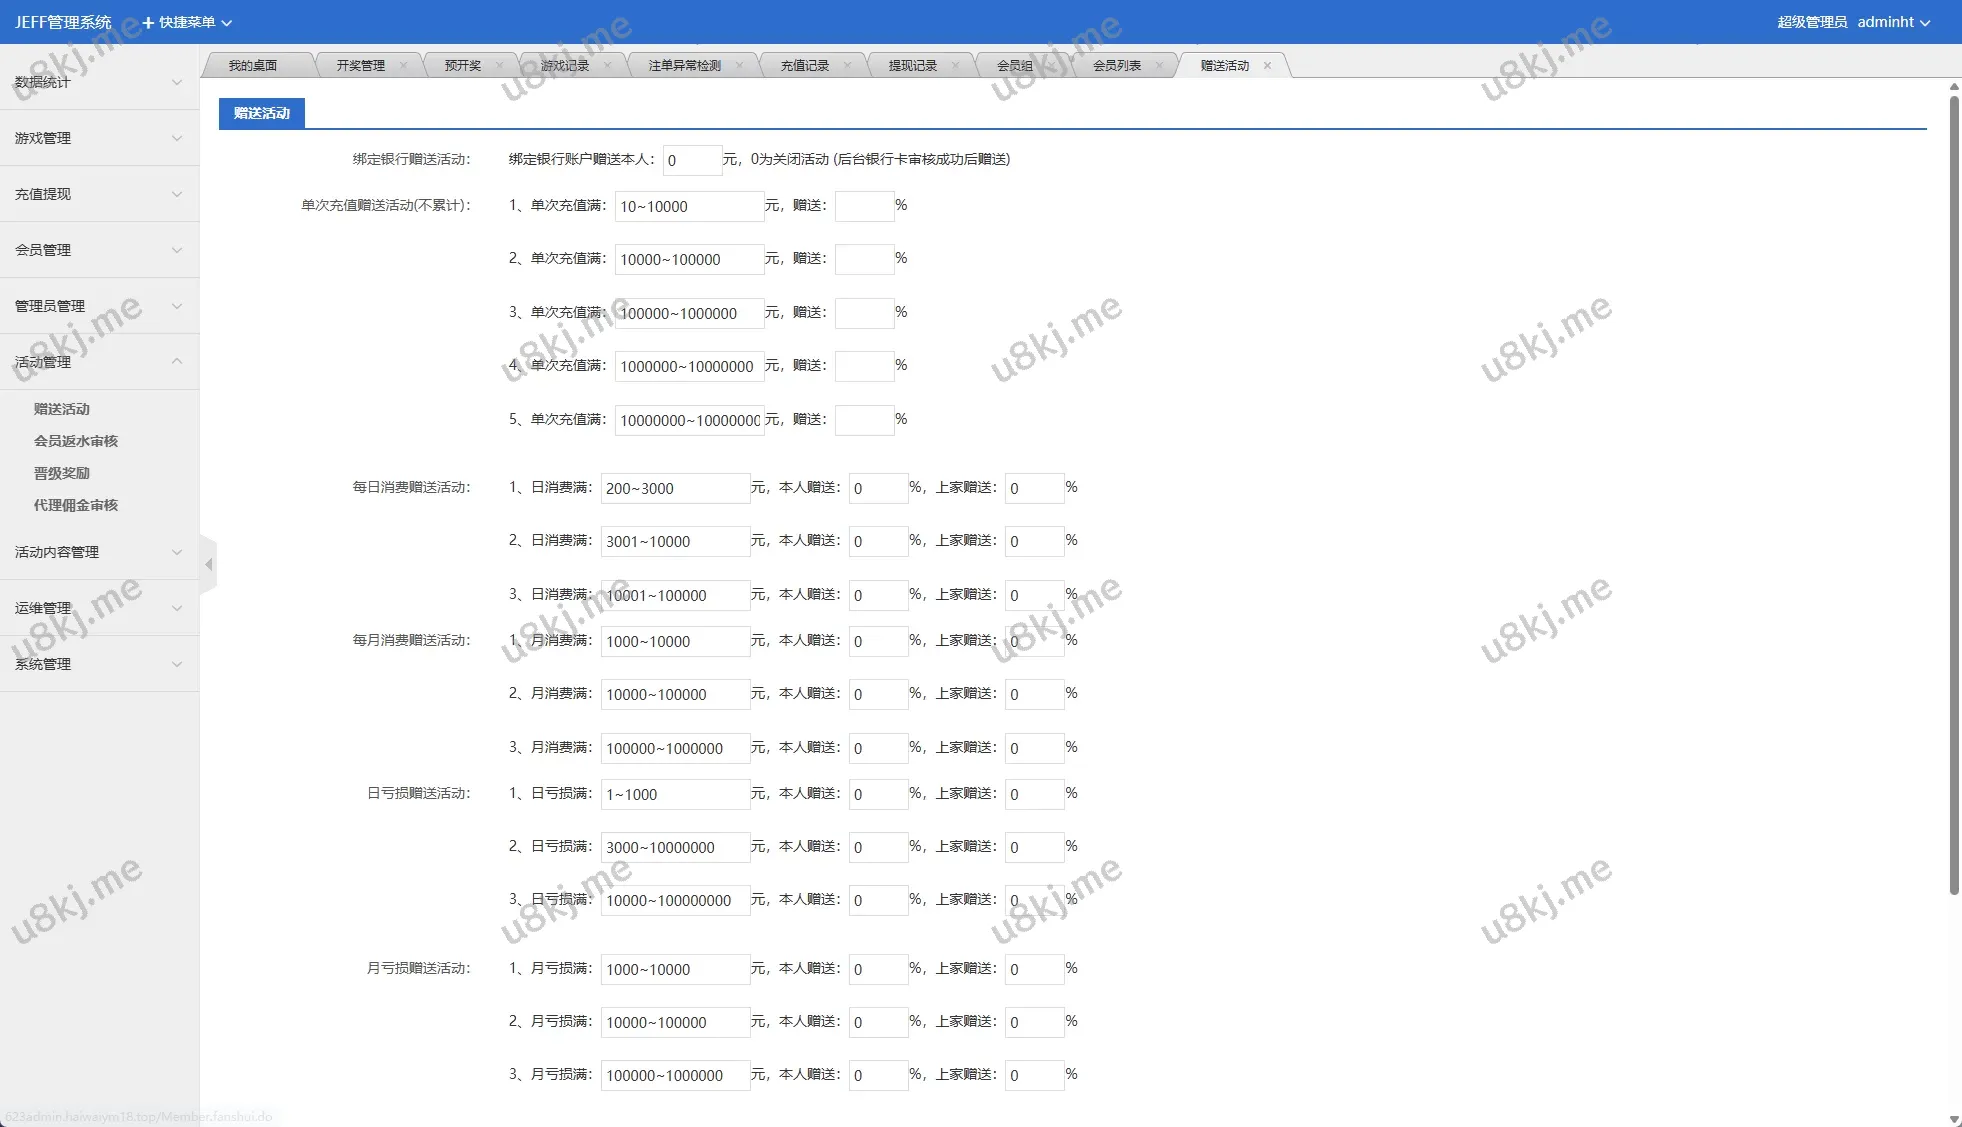
Task: Close the 充值记录 tab
Action: pos(847,66)
